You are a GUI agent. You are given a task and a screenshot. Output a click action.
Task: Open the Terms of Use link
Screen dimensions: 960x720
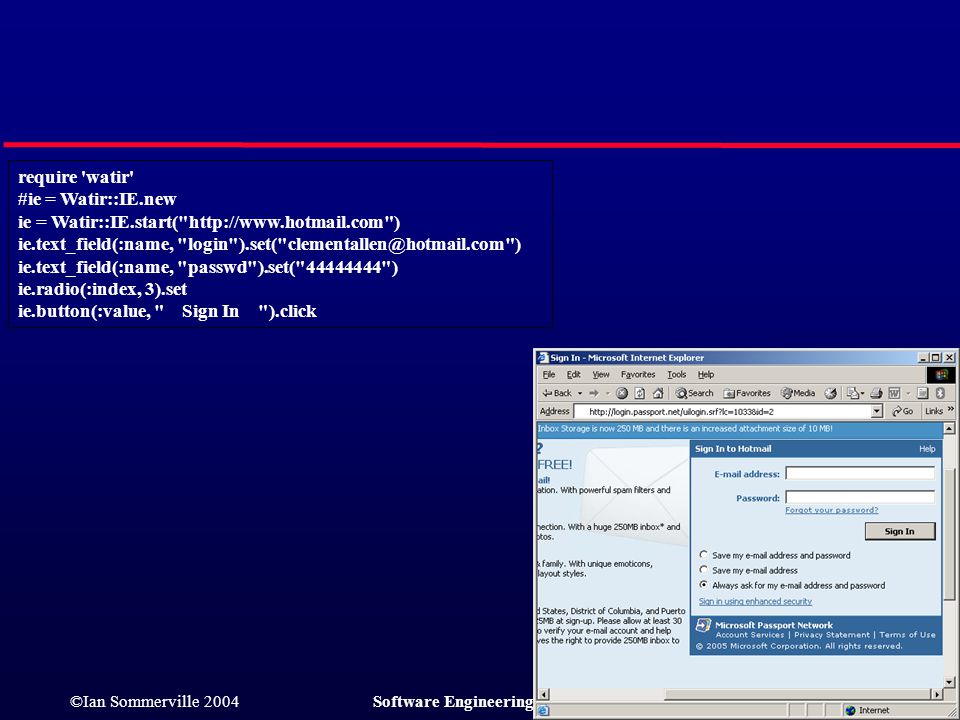click(907, 635)
